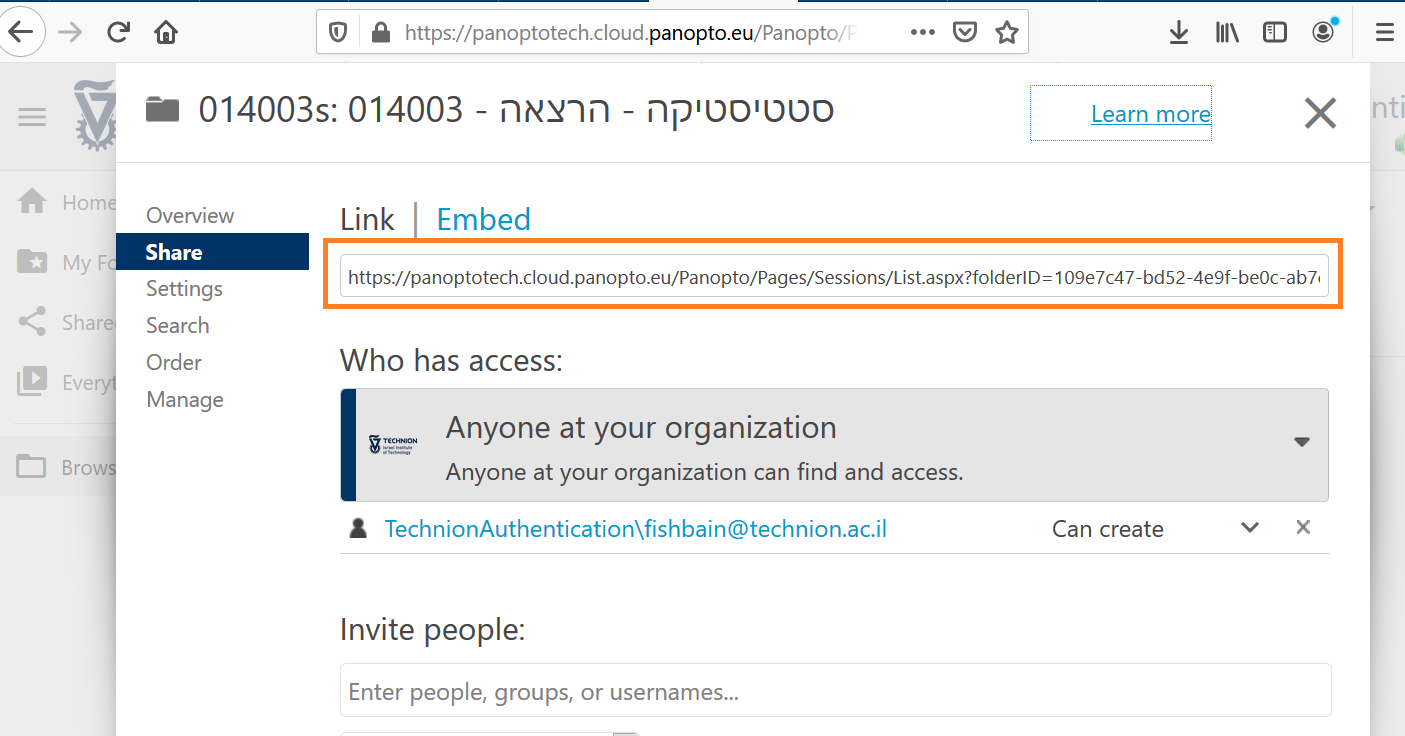Remove fishbain user access with the X

coord(1303,527)
